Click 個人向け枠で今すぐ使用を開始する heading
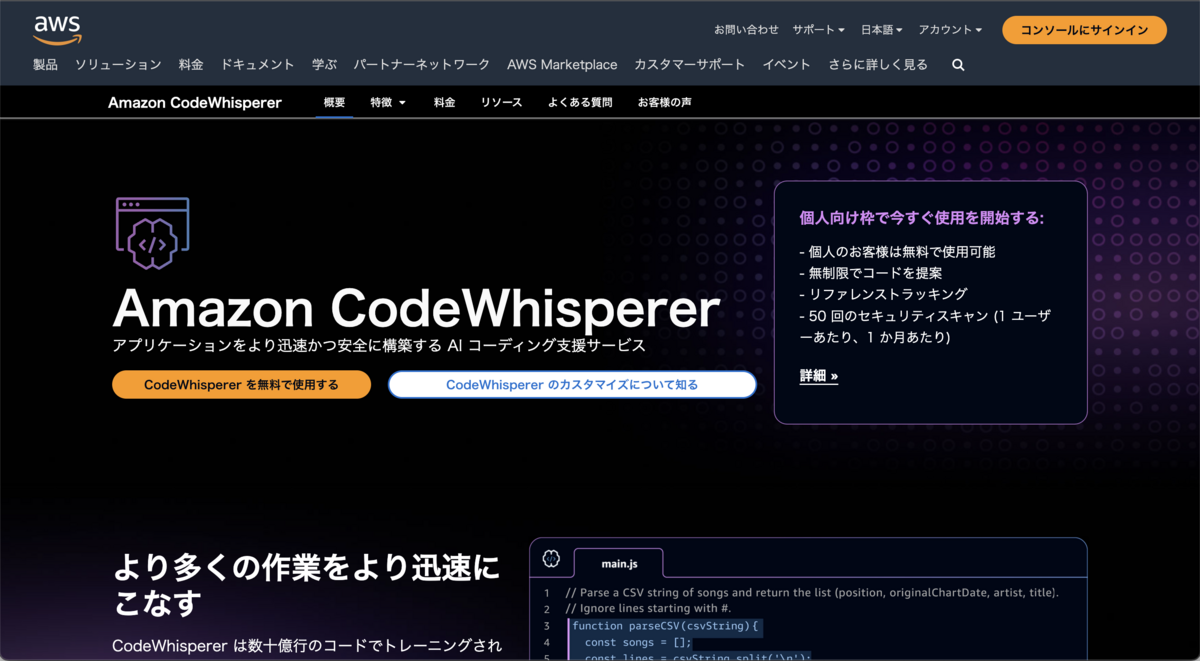The image size is (1200, 661). coord(922,217)
